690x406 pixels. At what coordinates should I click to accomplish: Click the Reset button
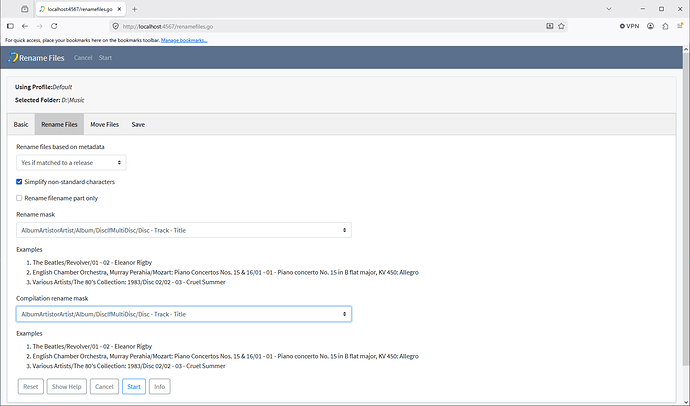(x=31, y=387)
